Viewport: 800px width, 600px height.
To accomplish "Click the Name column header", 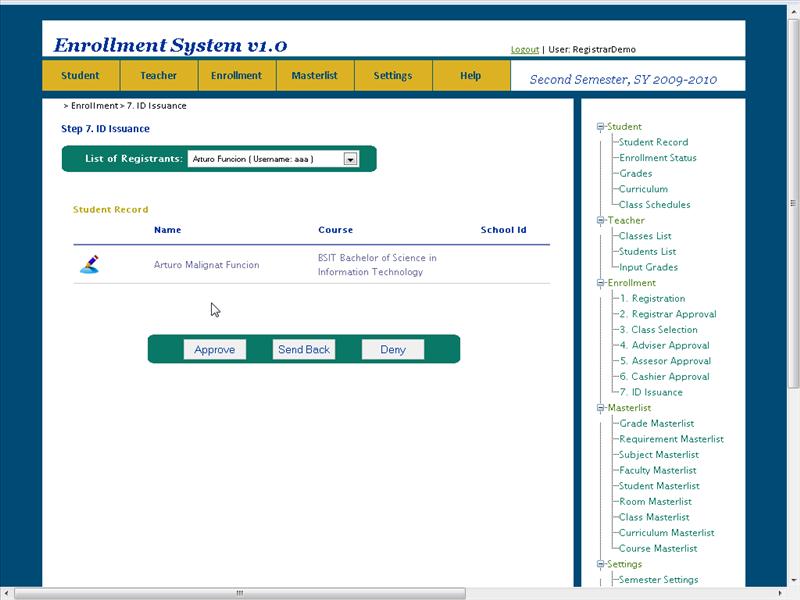I will [167, 230].
